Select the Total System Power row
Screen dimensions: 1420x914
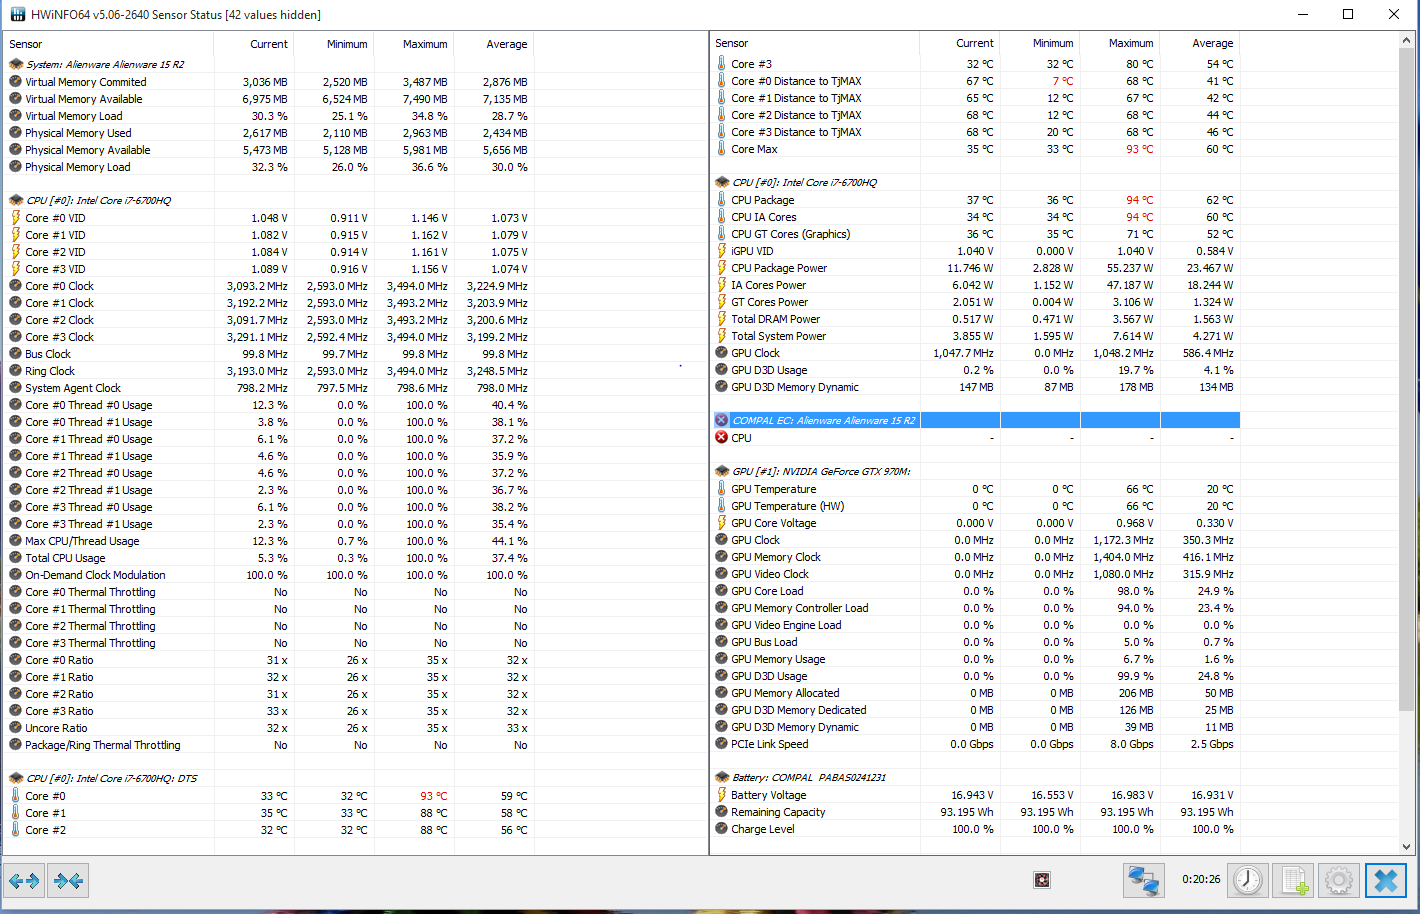(x=977, y=336)
